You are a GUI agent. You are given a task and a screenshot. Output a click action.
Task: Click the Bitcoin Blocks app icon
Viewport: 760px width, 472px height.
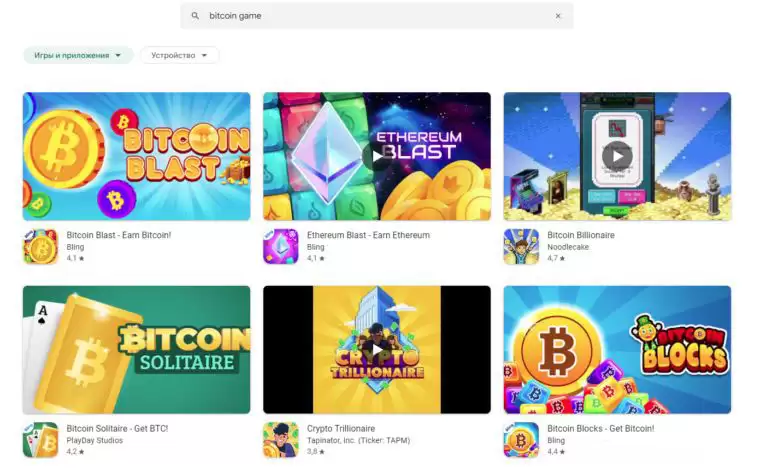tap(521, 440)
